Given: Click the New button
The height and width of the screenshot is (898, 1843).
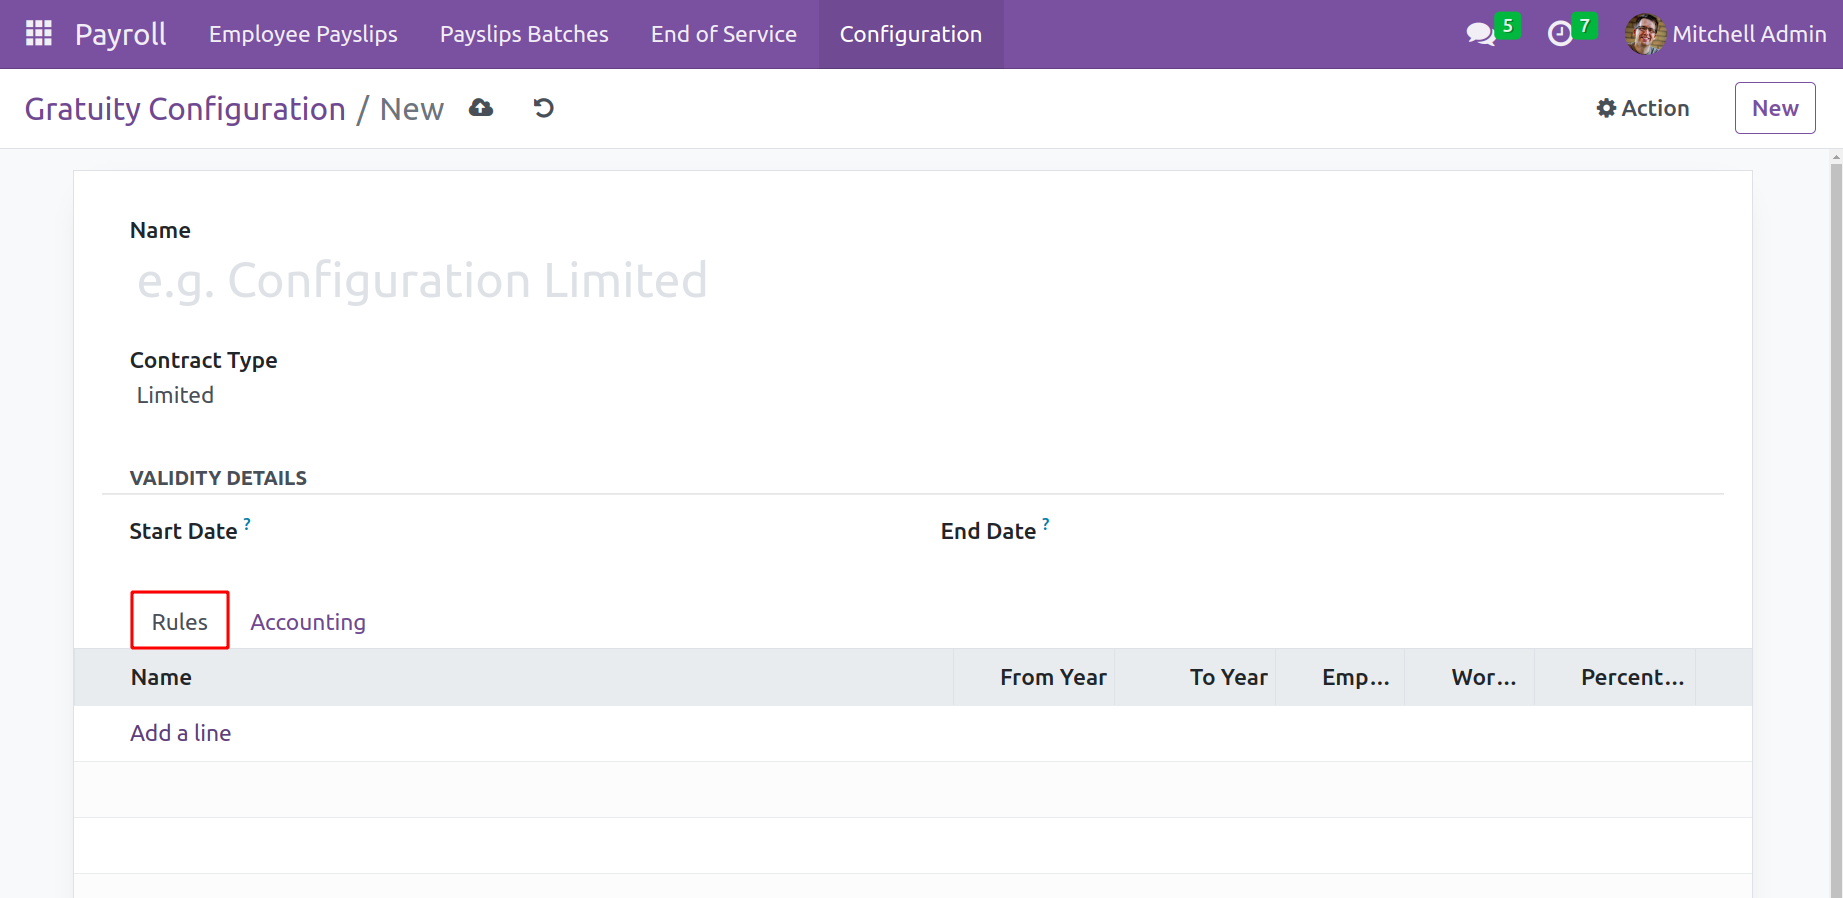Looking at the screenshot, I should pos(1774,108).
